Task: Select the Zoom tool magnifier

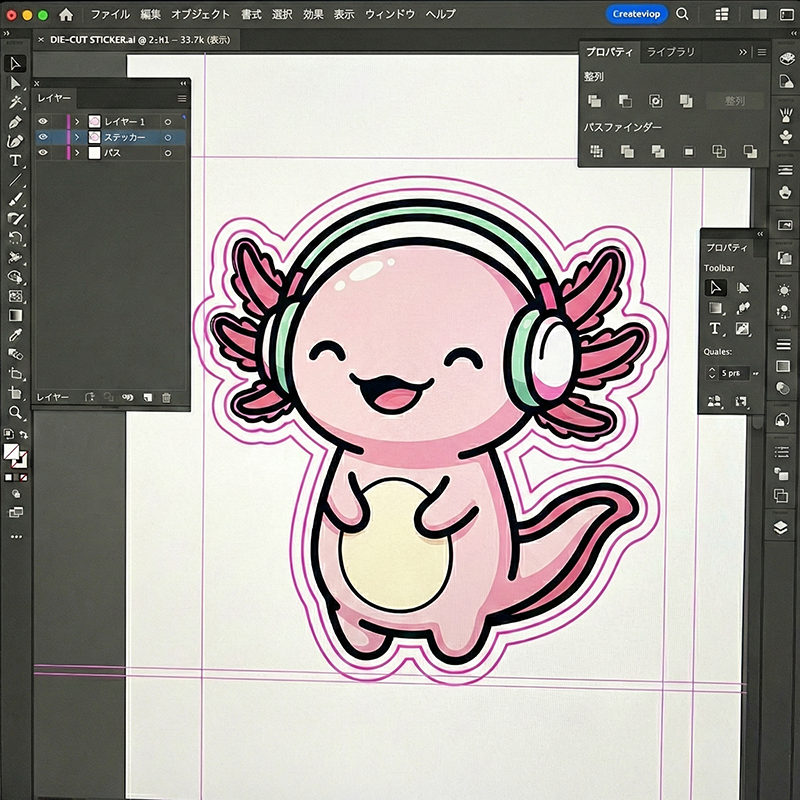Action: click(x=15, y=412)
